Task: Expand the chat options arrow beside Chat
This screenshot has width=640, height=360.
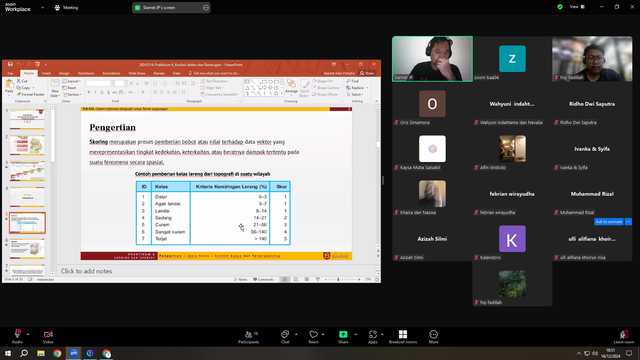Action: (x=296, y=334)
